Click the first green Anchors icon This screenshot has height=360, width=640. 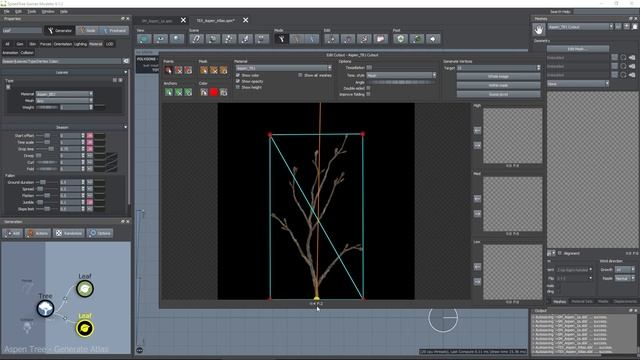point(169,92)
